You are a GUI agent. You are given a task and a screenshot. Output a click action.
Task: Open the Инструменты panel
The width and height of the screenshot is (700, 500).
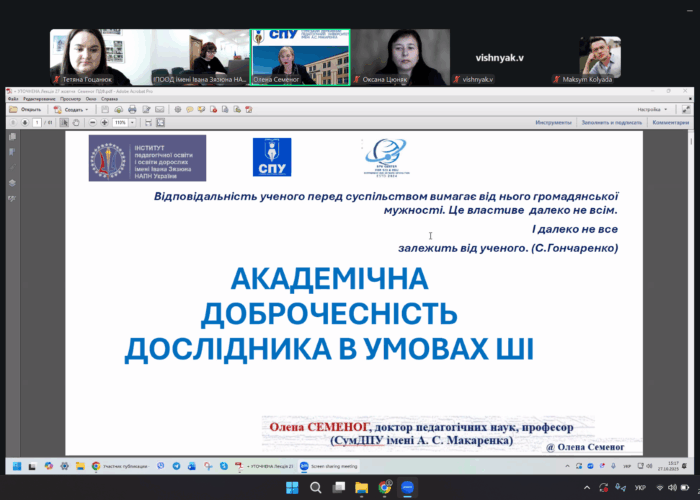553,122
